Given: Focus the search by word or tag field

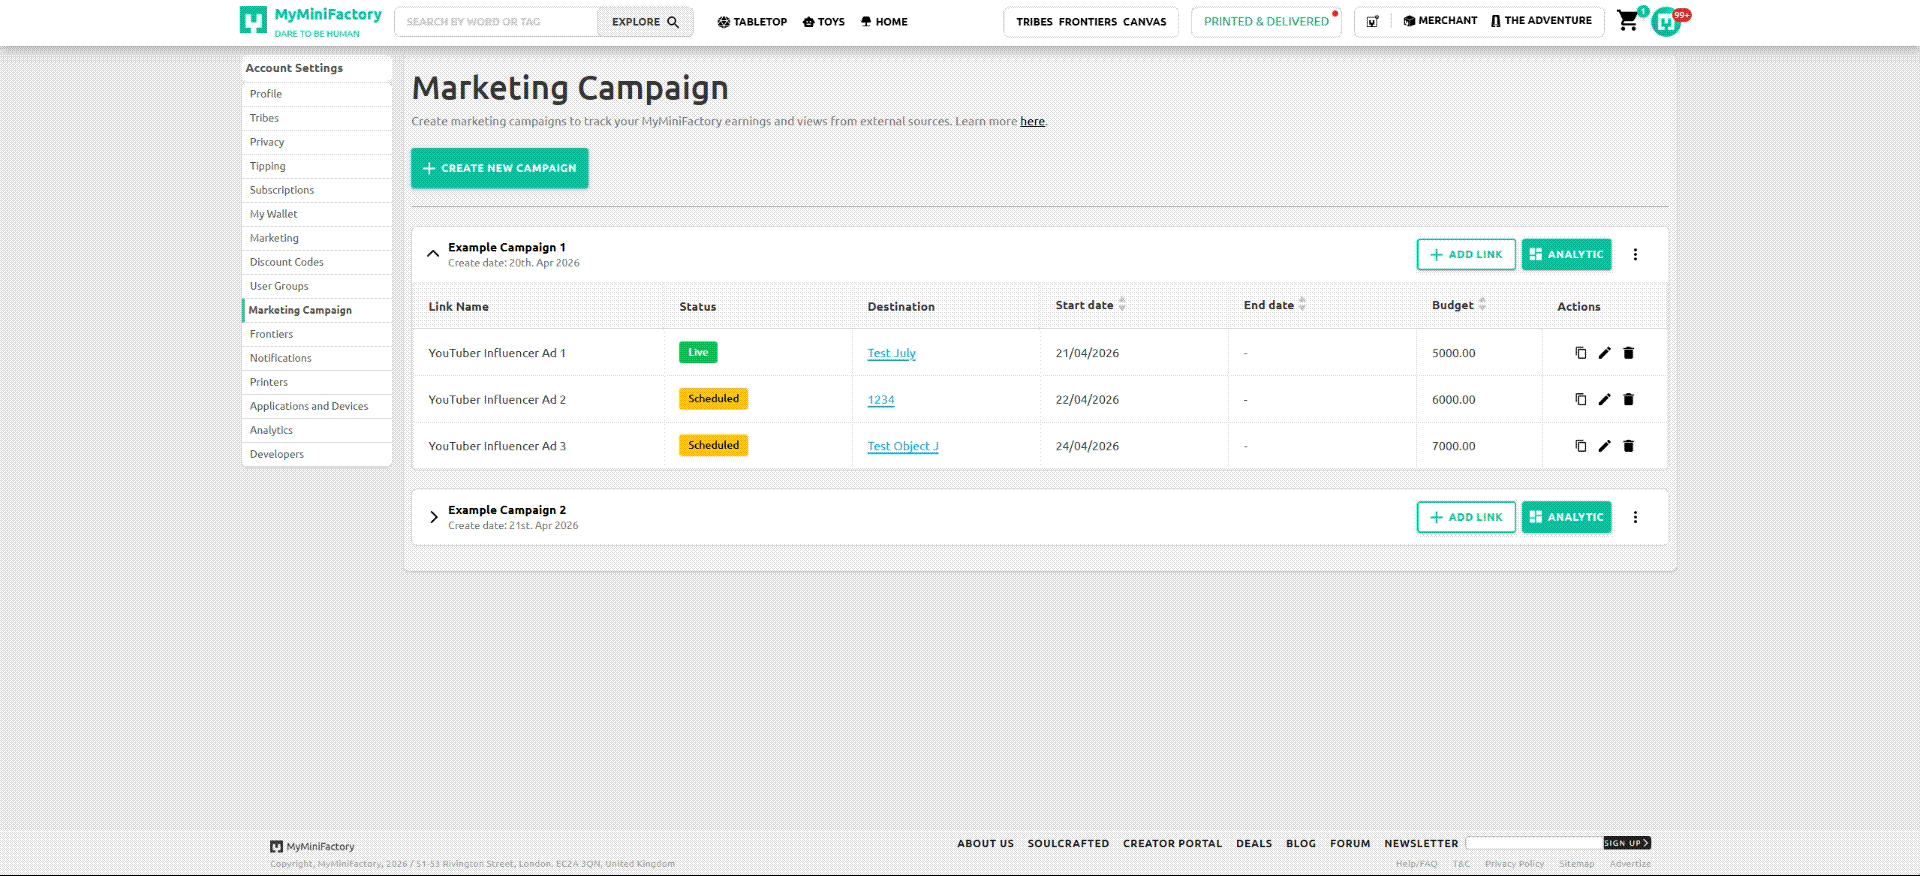Looking at the screenshot, I should coord(496,22).
